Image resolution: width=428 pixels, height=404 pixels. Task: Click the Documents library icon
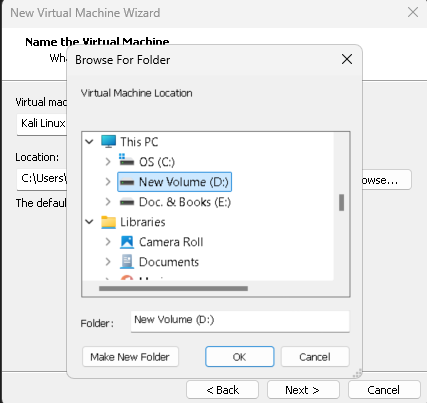click(127, 262)
